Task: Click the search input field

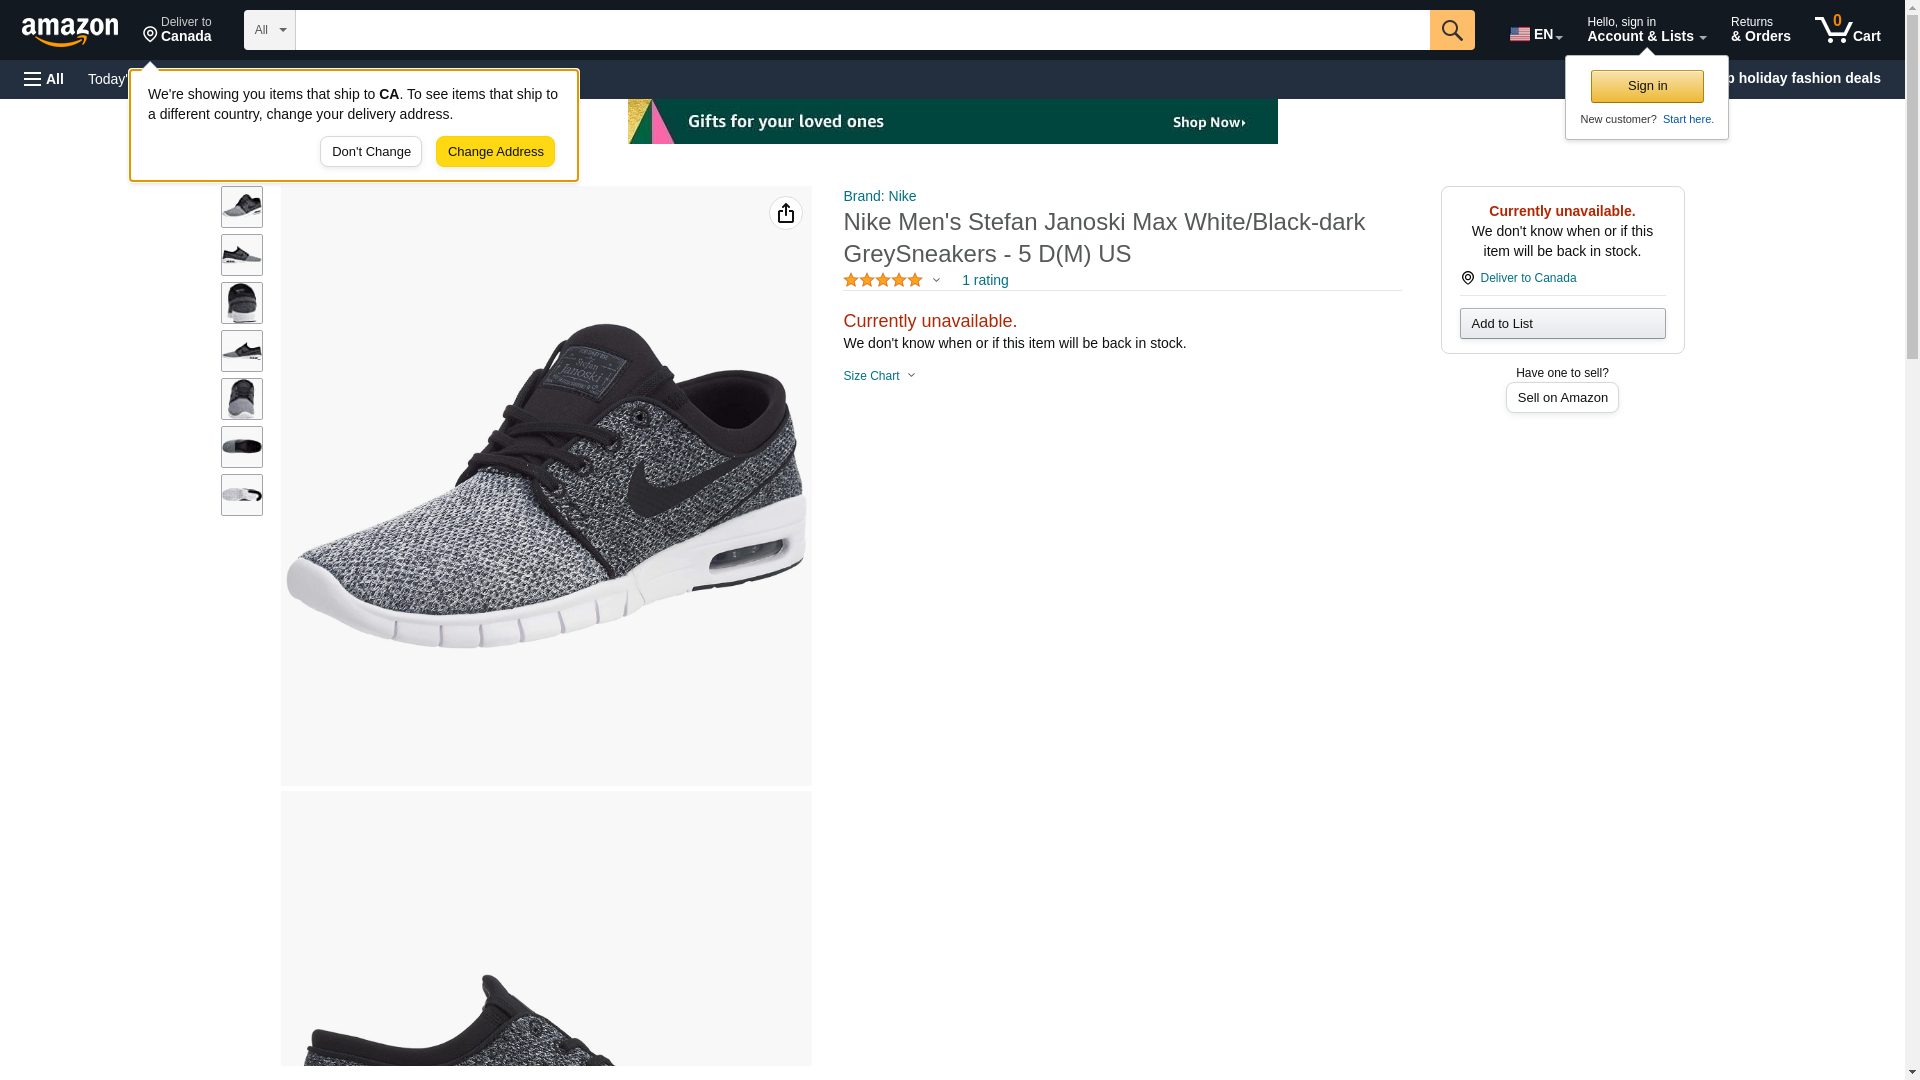Action: coord(861,30)
